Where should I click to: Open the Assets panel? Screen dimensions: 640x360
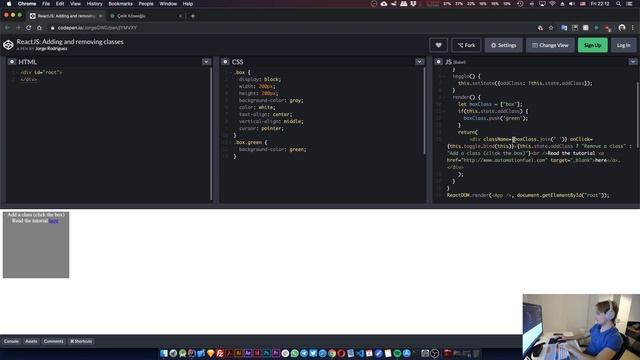[x=31, y=341]
